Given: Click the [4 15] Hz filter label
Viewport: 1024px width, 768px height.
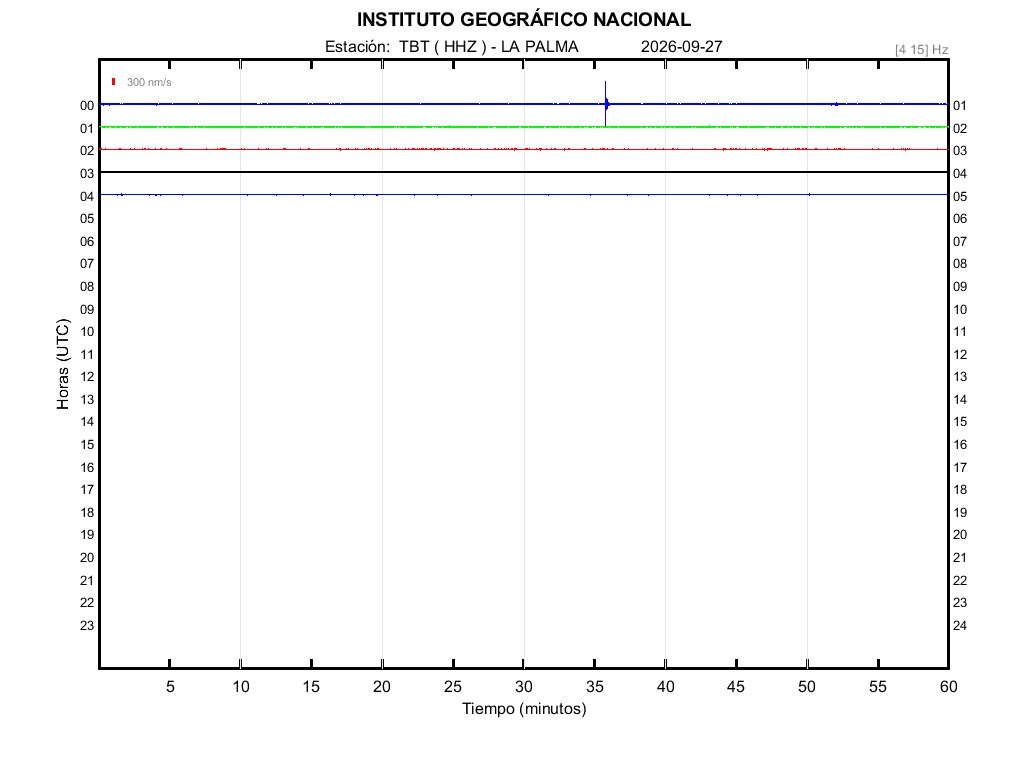Looking at the screenshot, I should pyautogui.click(x=921, y=50).
